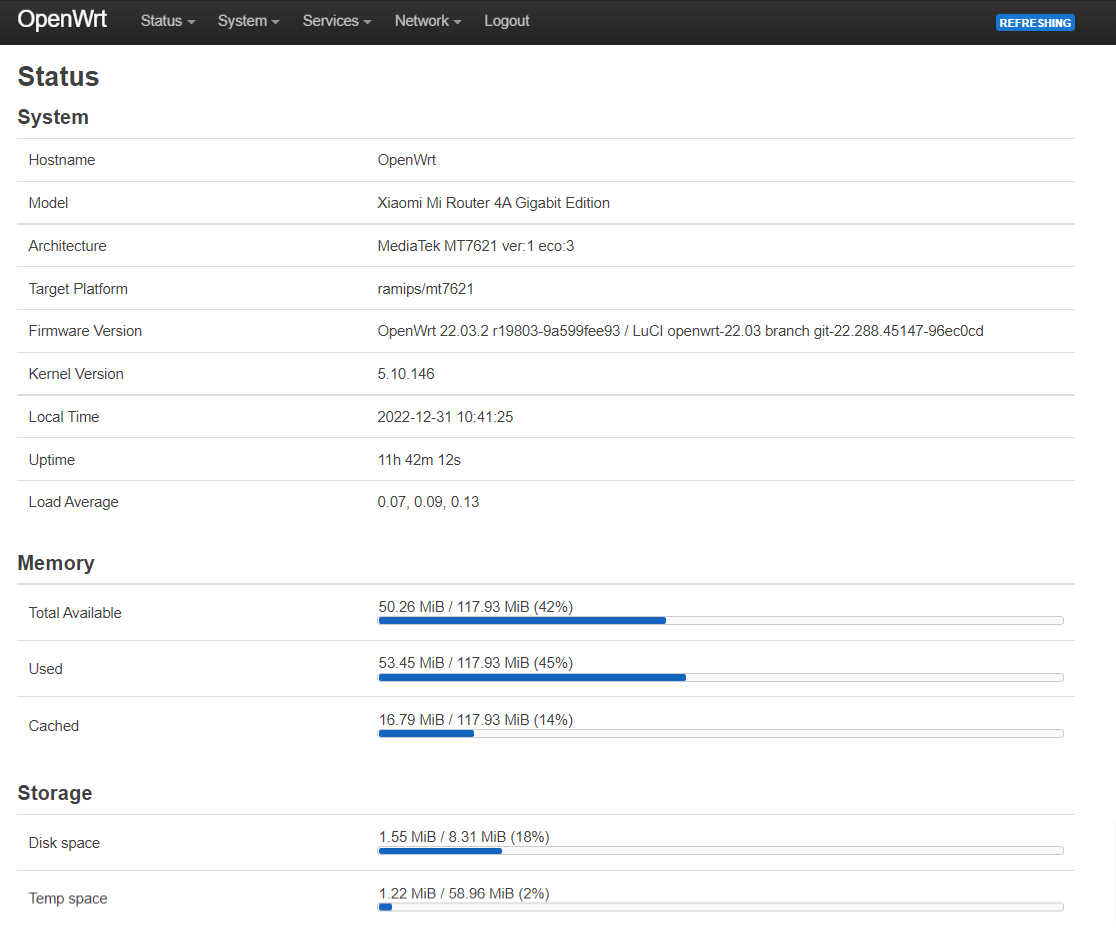Click the Kernel Version row label
The width and height of the screenshot is (1116, 941).
tap(76, 374)
